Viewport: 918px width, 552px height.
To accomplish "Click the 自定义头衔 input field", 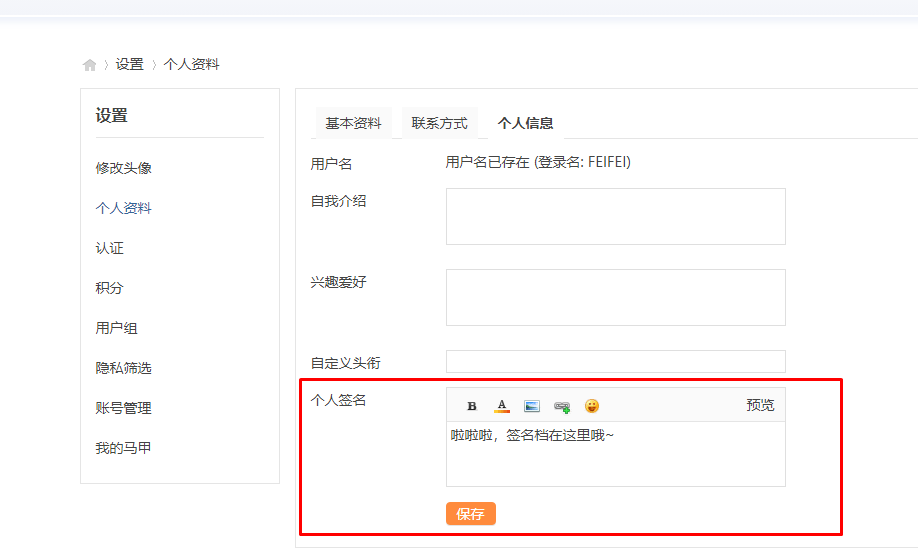I will pyautogui.click(x=615, y=361).
